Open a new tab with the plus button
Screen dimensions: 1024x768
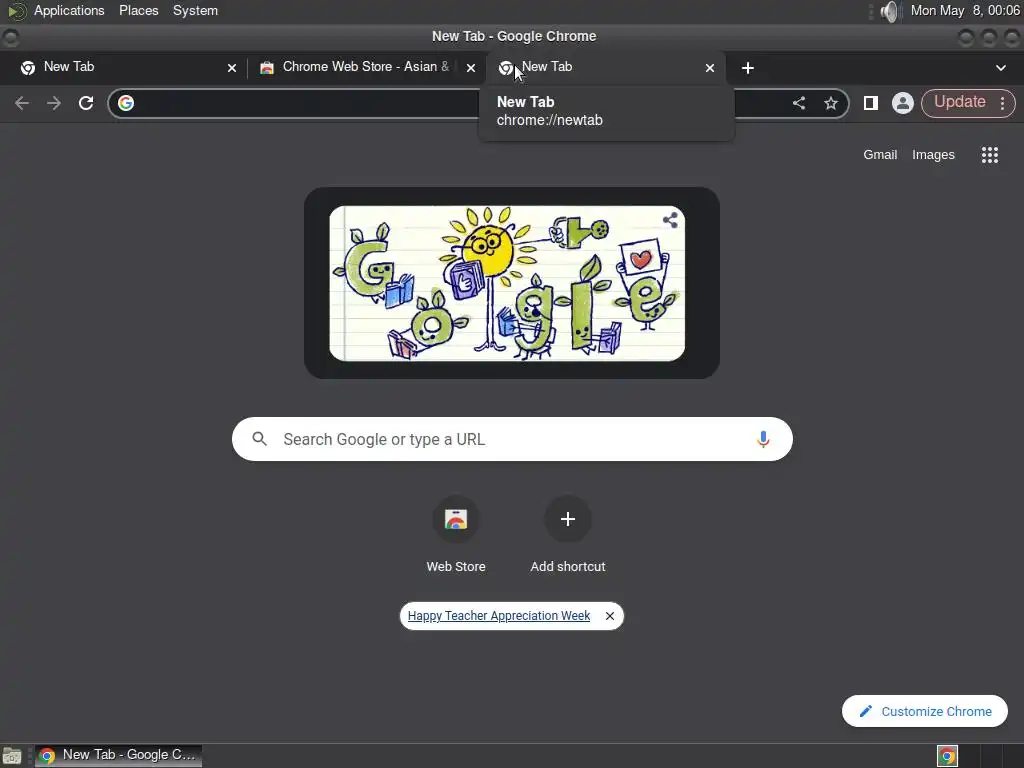(748, 68)
